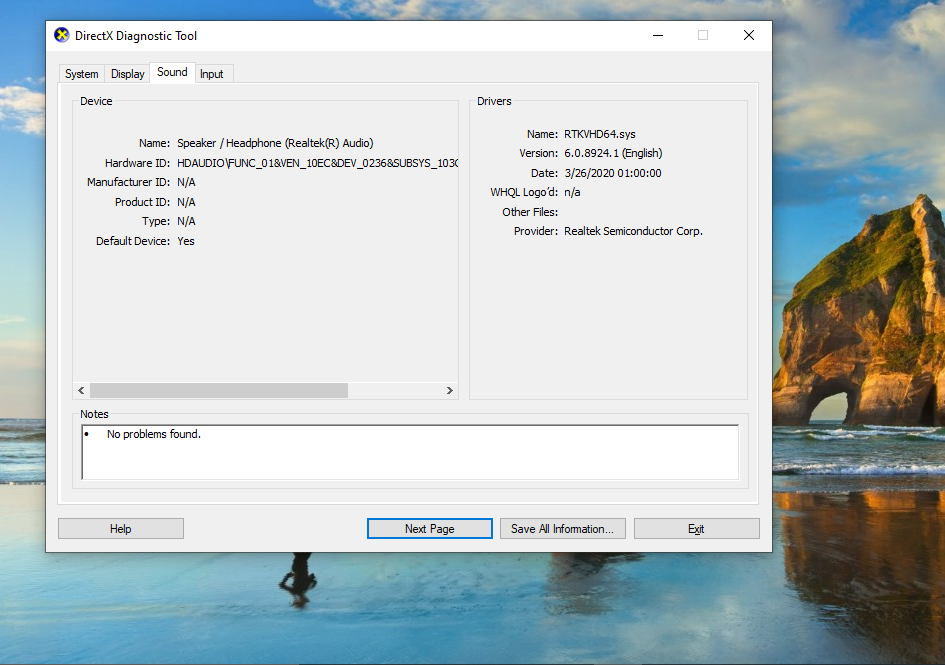
Task: Click the Device panel horizontal scrollbar thumb
Action: coord(219,391)
